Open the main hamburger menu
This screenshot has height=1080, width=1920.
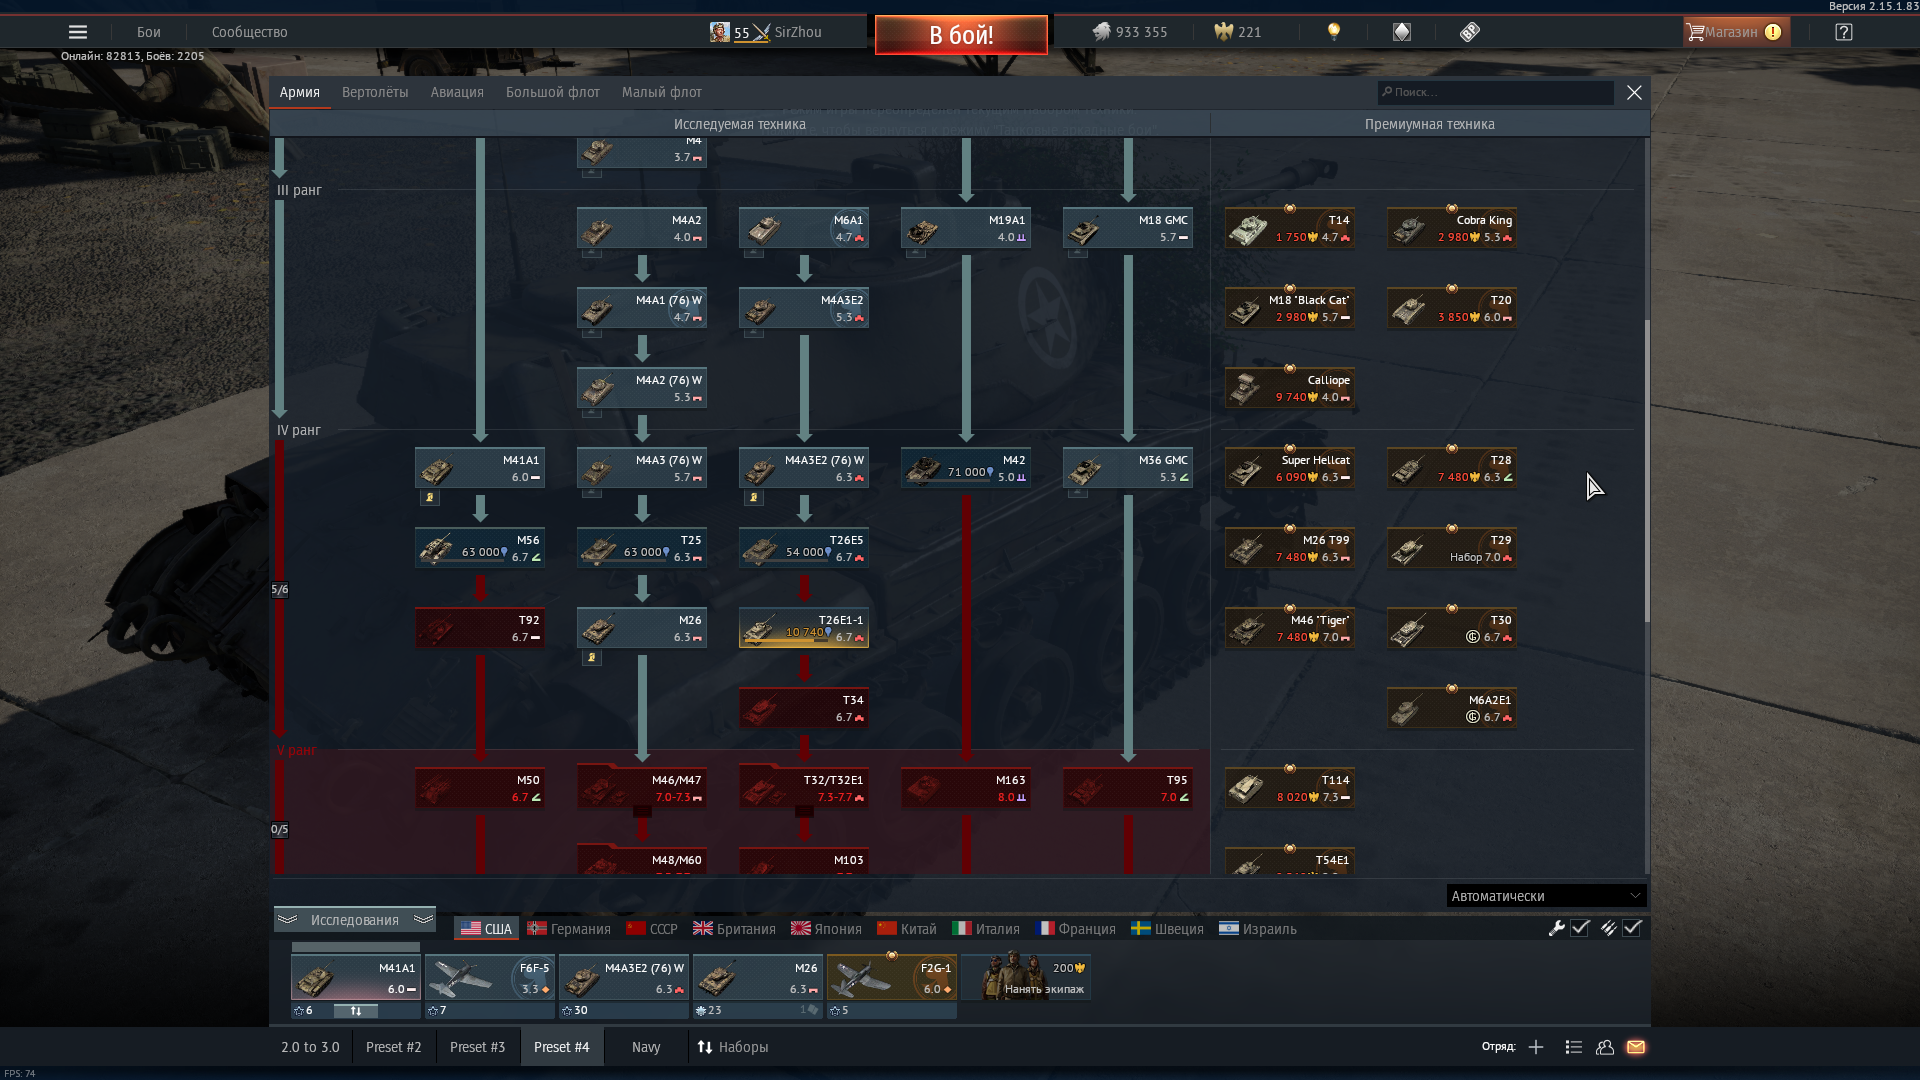pos(77,32)
